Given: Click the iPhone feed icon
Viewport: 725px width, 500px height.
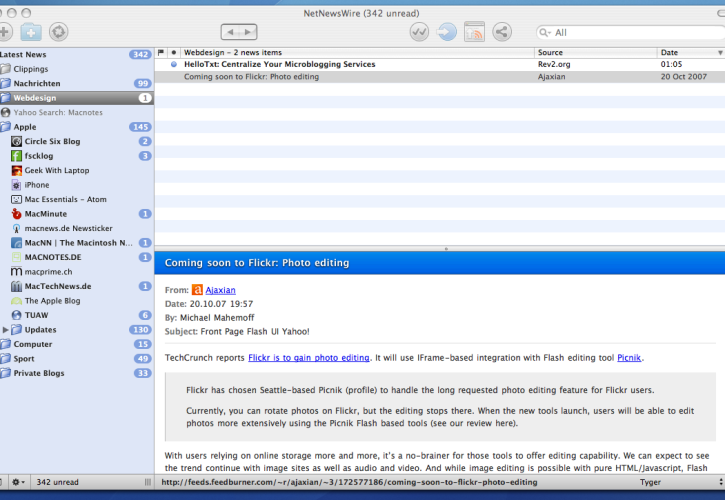Looking at the screenshot, I should coord(16,185).
